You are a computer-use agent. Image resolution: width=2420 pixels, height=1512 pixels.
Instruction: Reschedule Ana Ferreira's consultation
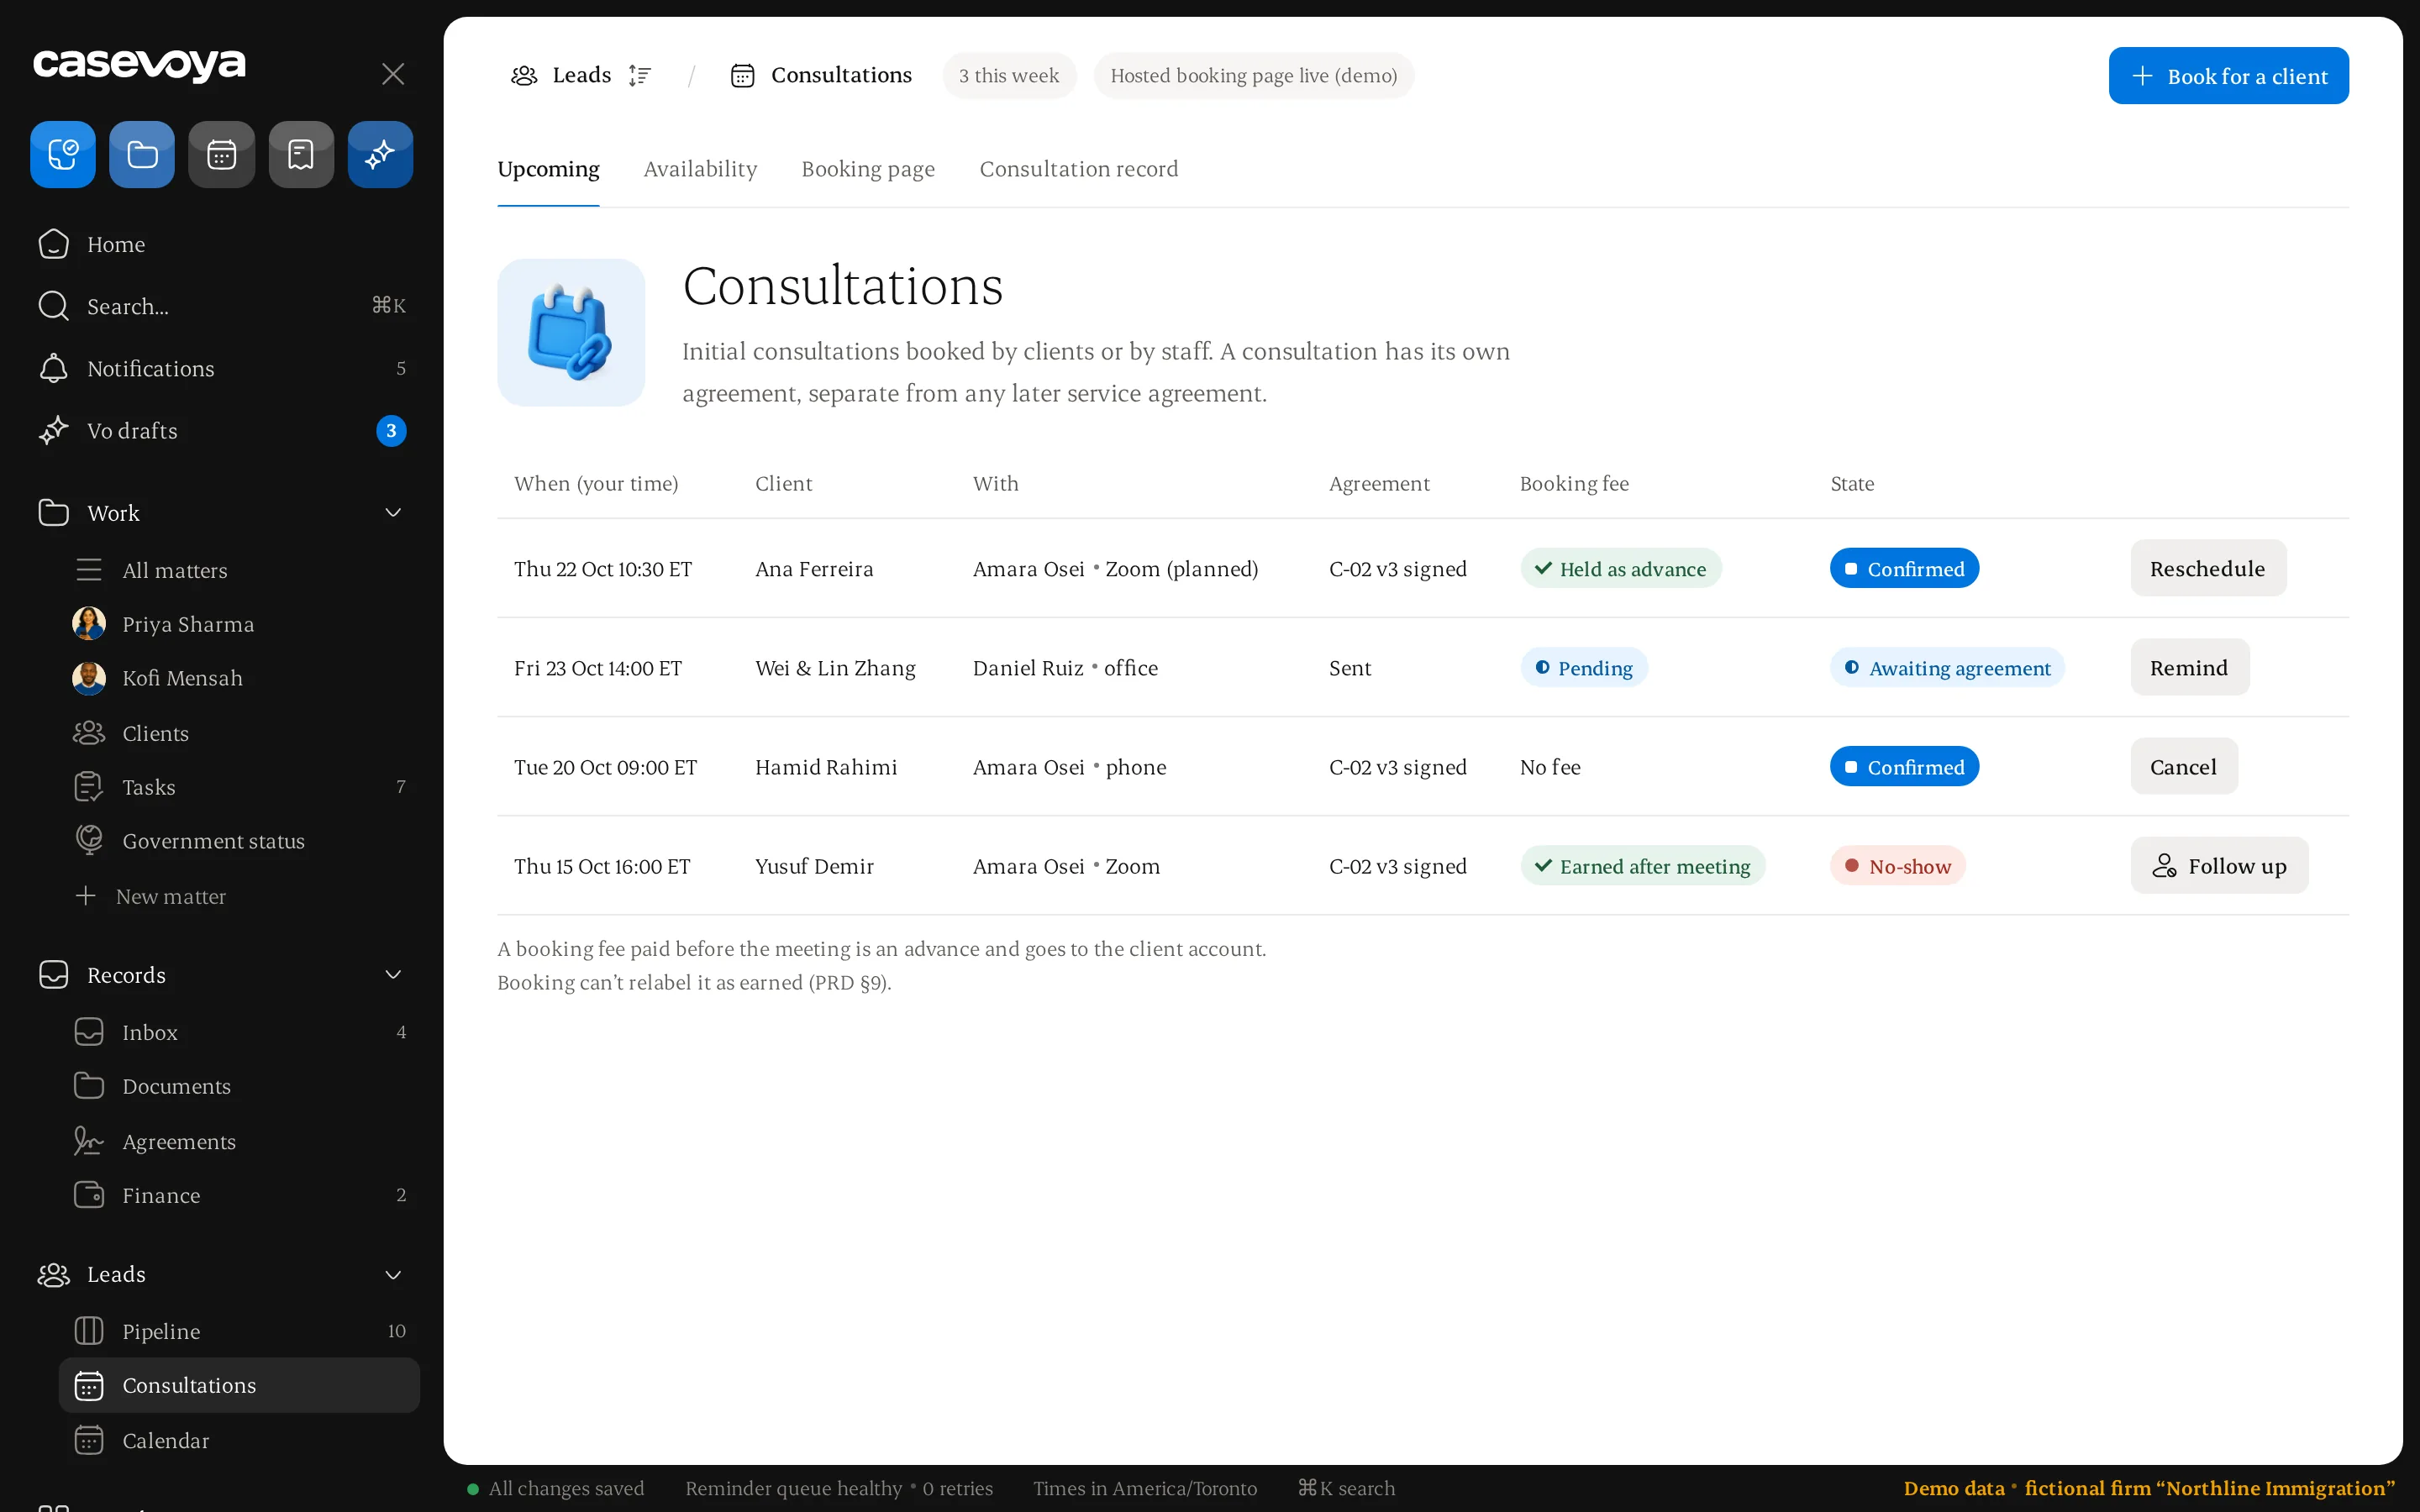2207,569
